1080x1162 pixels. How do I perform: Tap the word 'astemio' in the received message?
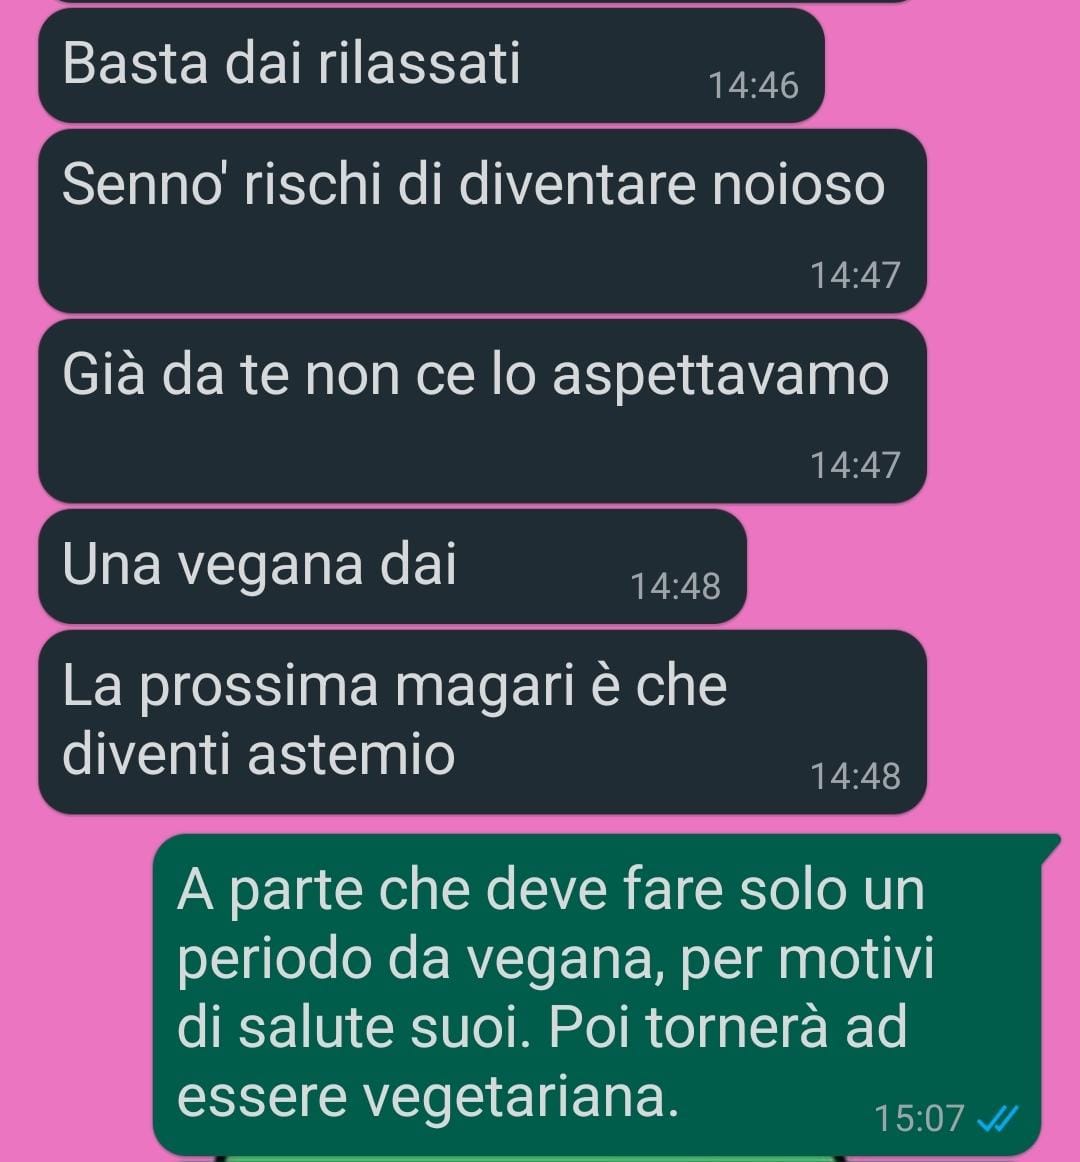351,753
